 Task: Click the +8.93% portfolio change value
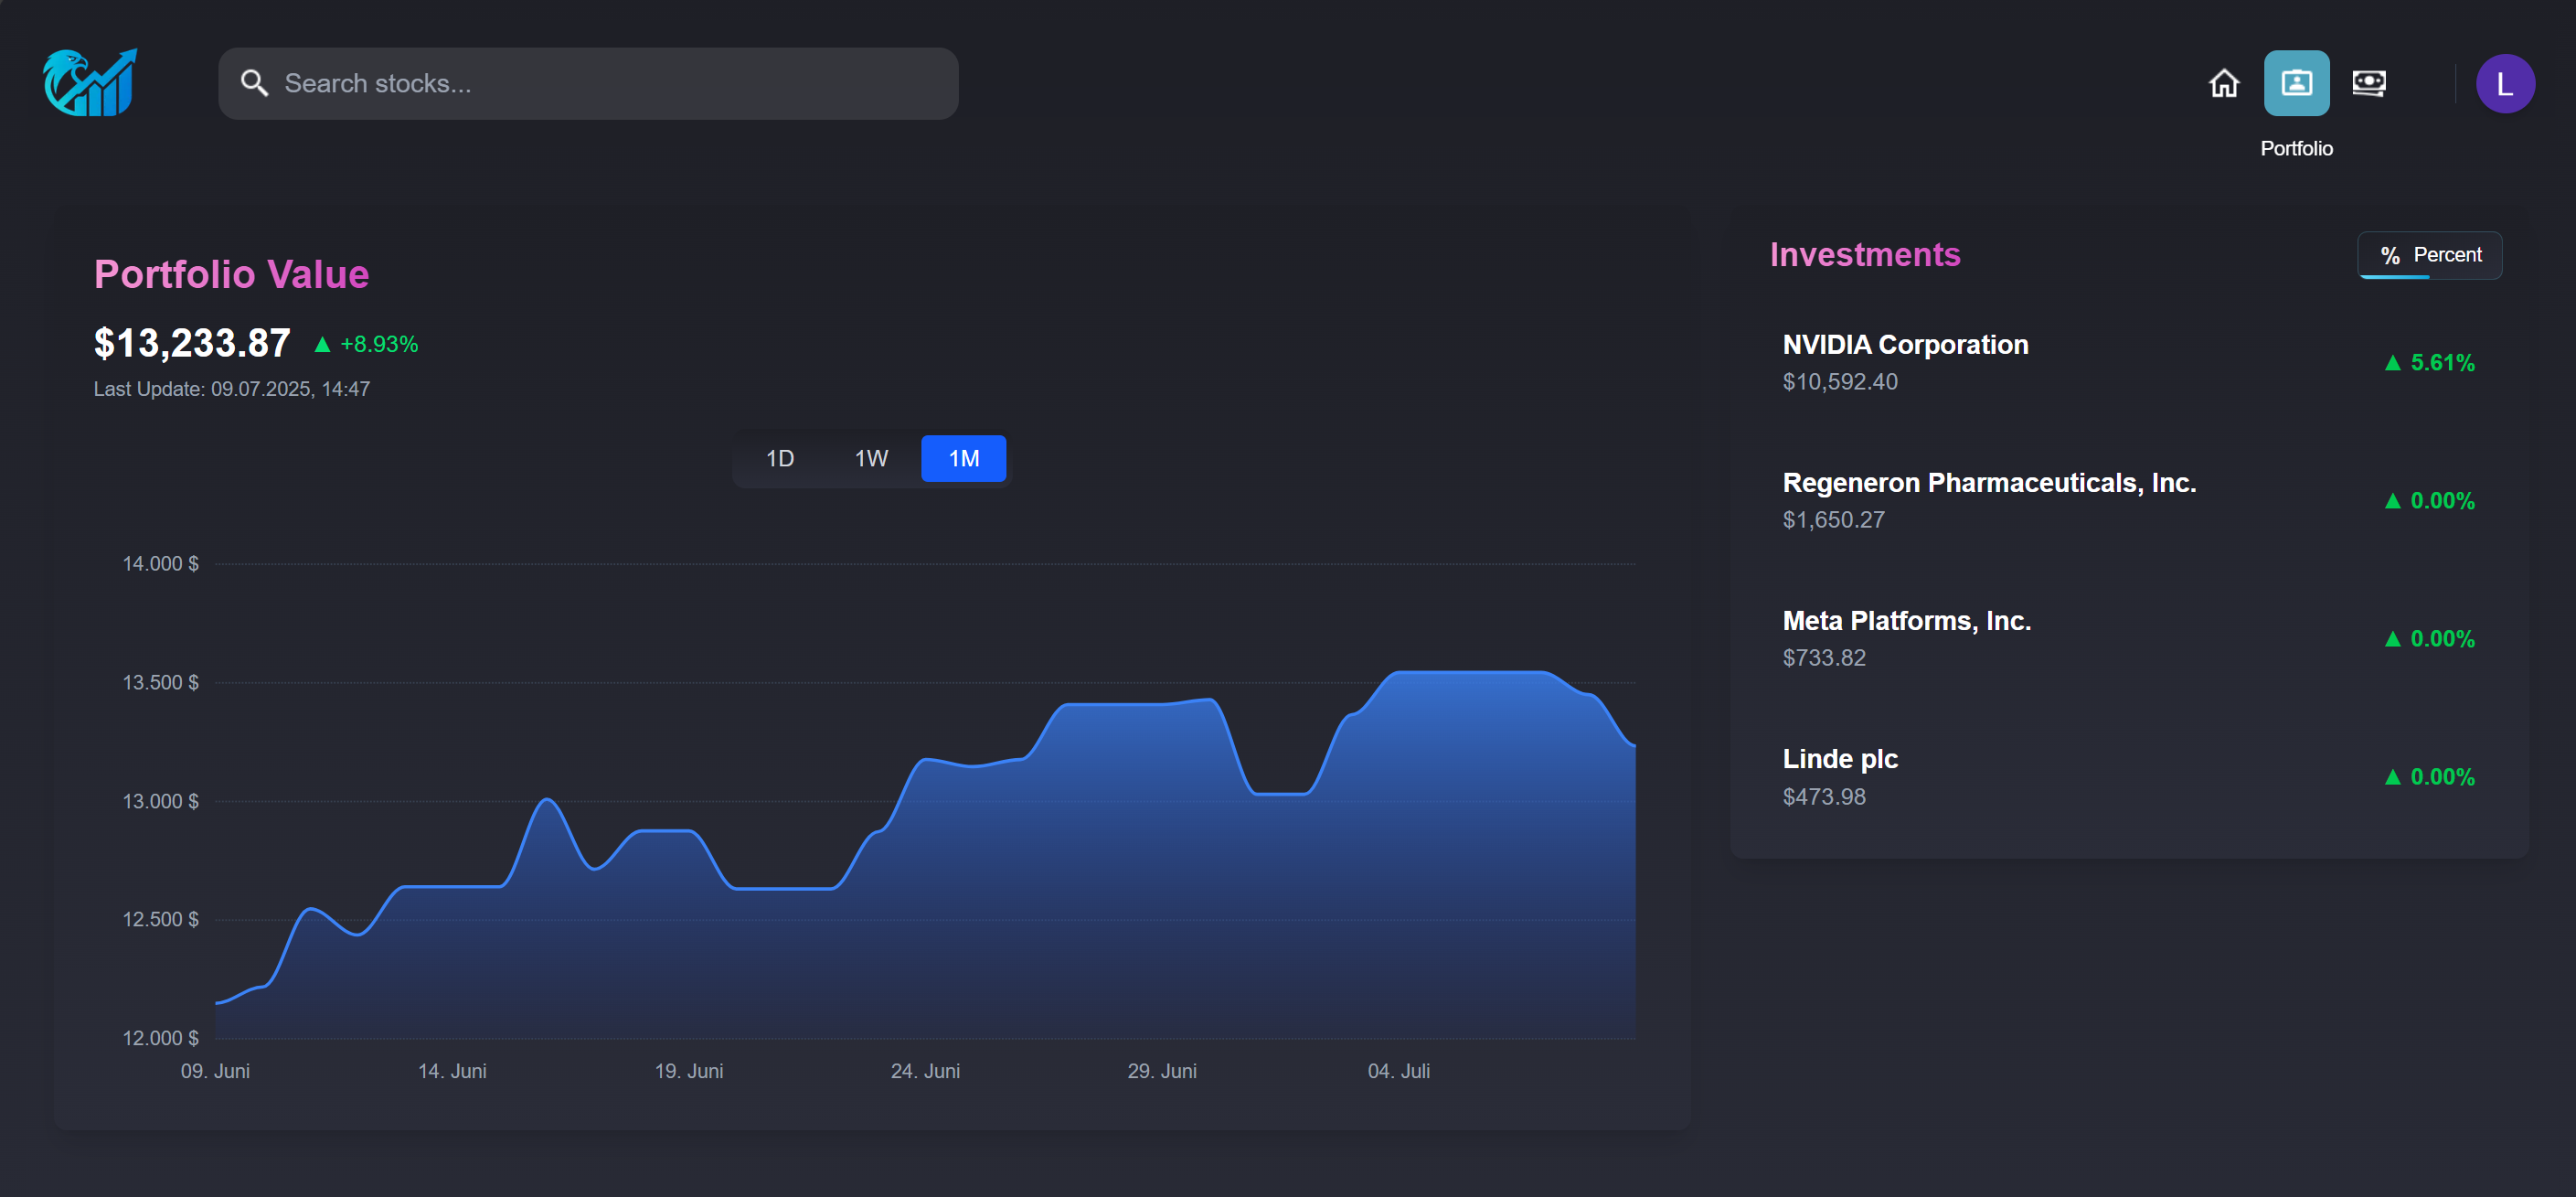379,344
